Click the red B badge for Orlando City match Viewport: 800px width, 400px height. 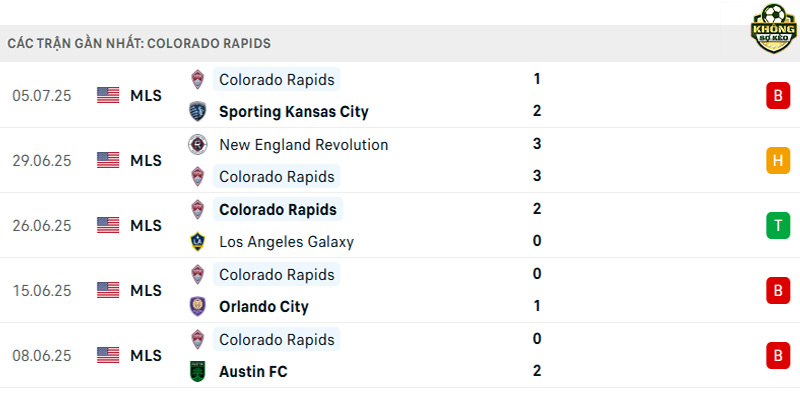click(778, 290)
